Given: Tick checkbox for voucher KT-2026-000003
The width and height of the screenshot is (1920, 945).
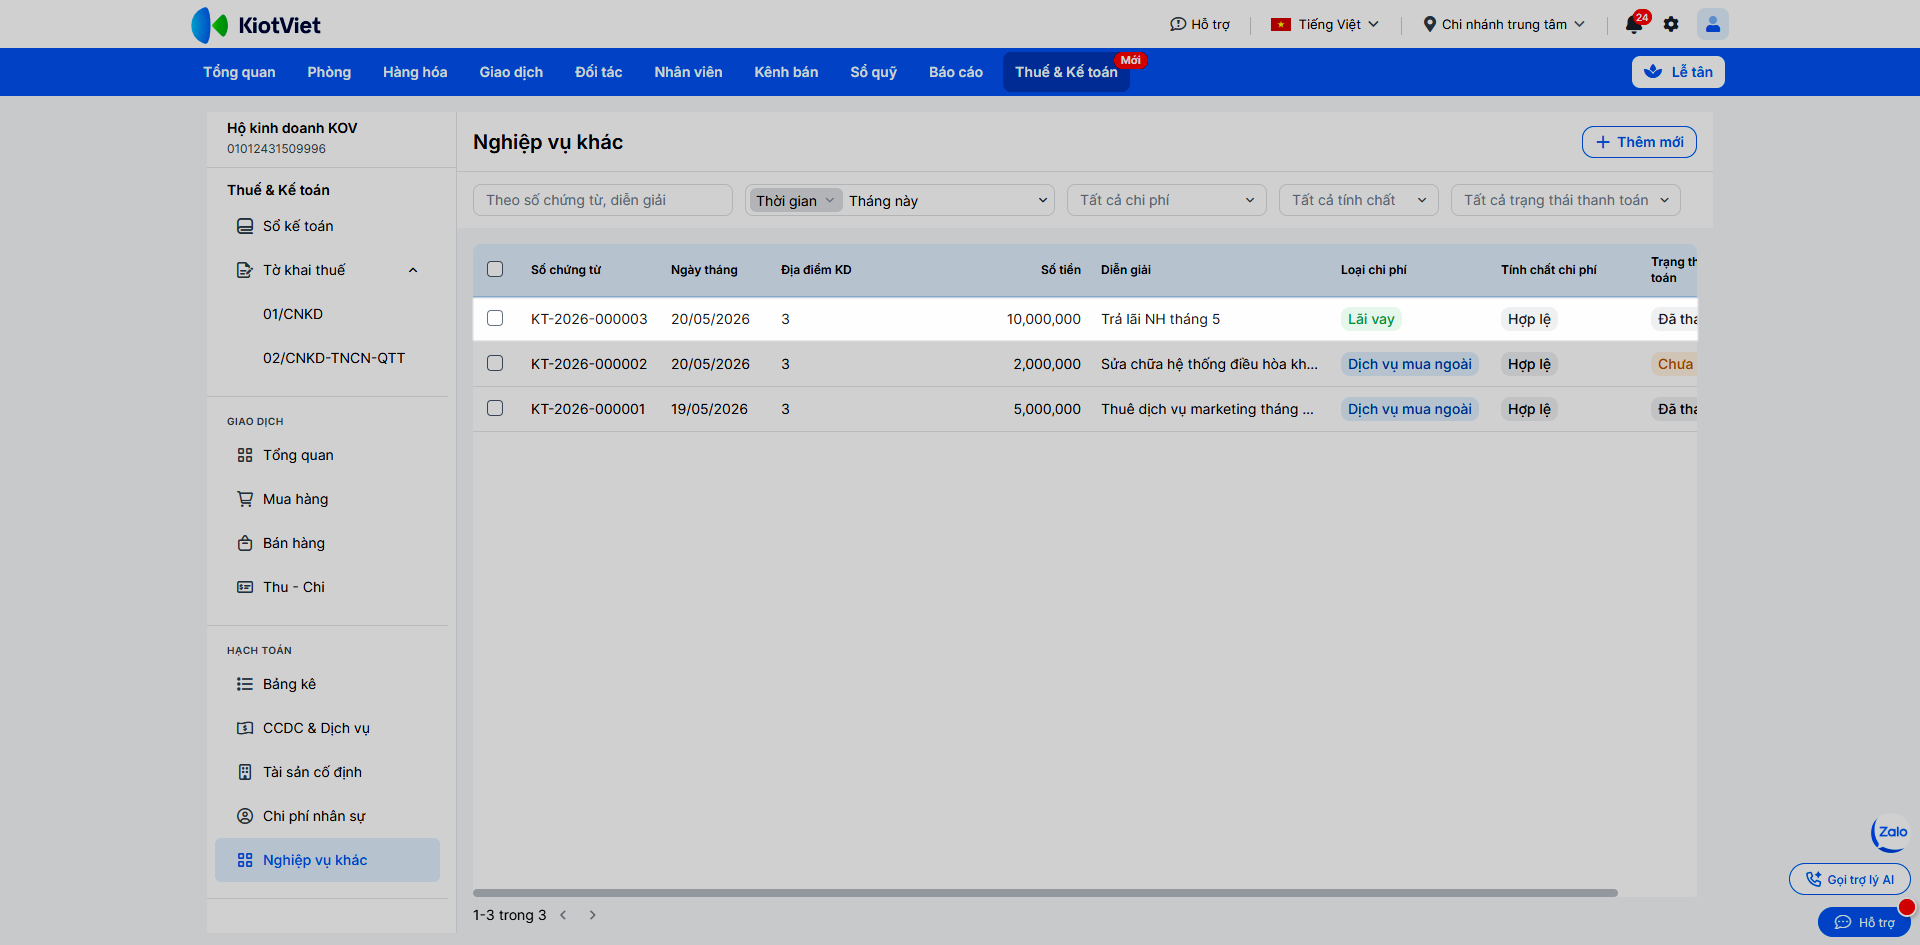Looking at the screenshot, I should pos(495,318).
